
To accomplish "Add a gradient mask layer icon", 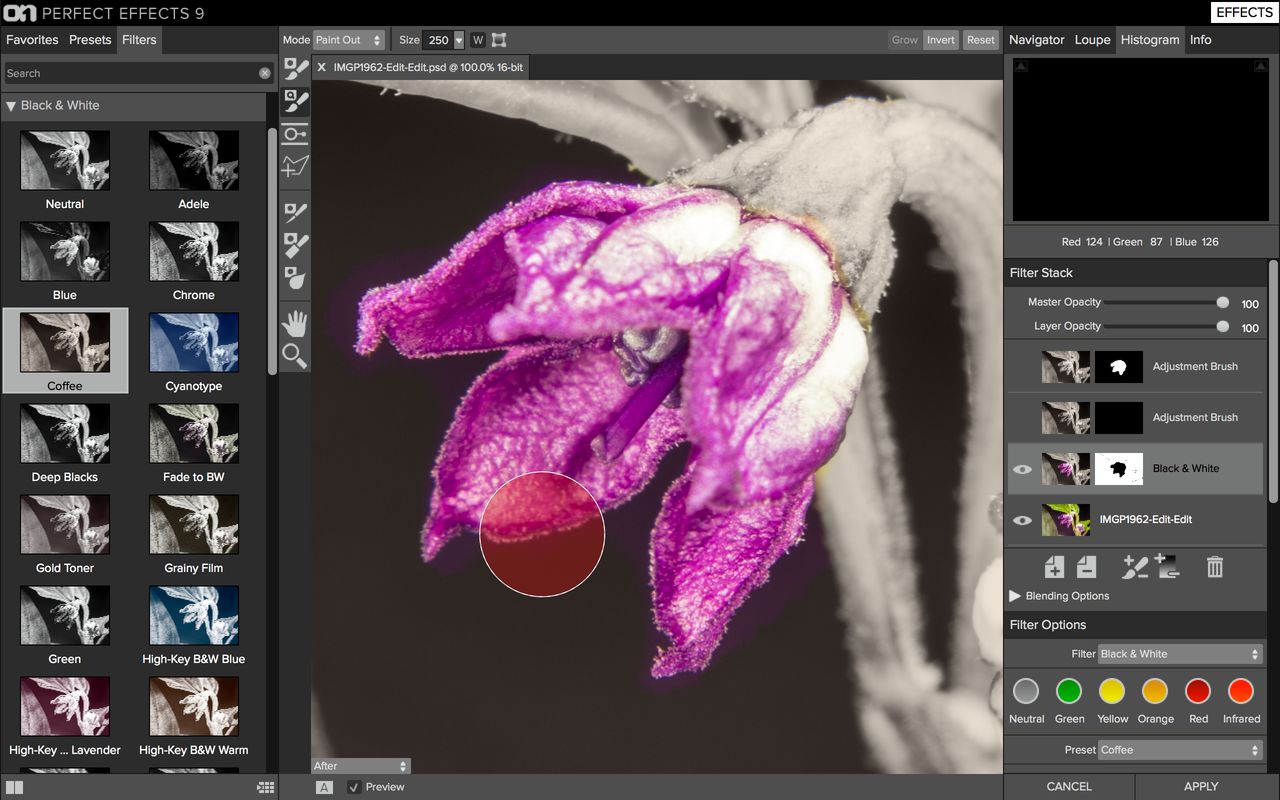I will point(1167,567).
